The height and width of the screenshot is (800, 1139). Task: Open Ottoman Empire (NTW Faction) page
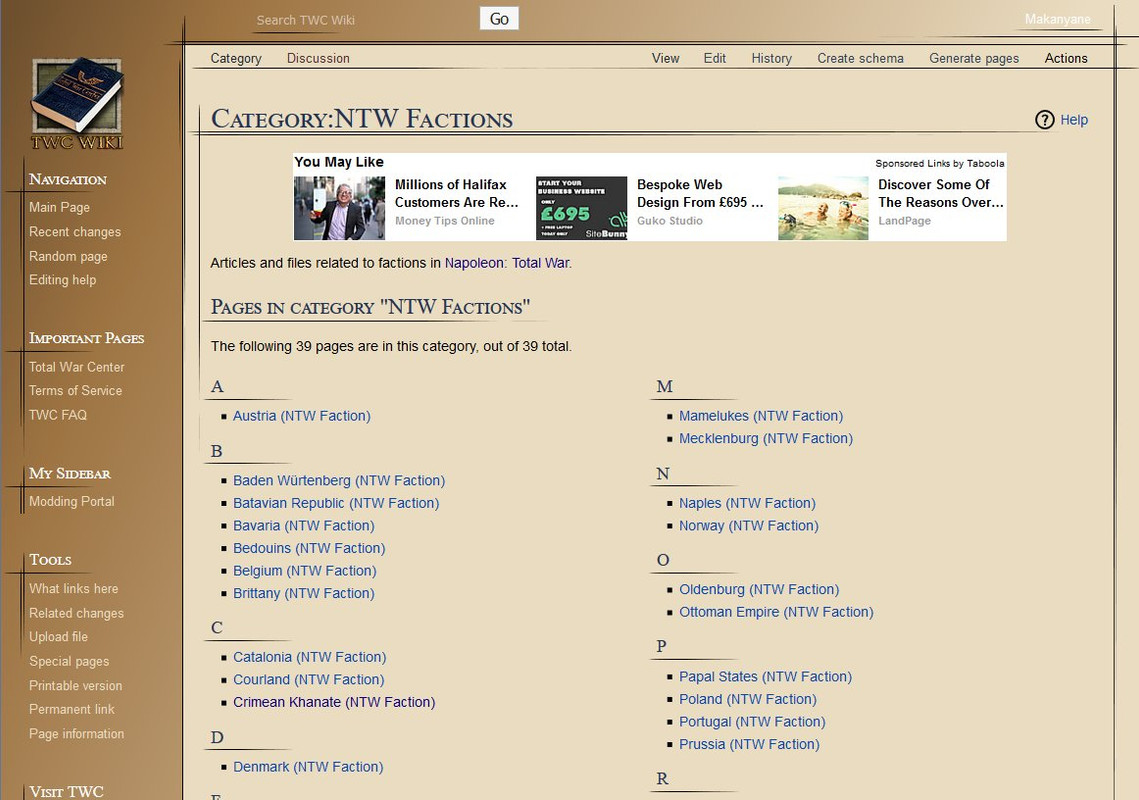pos(776,612)
